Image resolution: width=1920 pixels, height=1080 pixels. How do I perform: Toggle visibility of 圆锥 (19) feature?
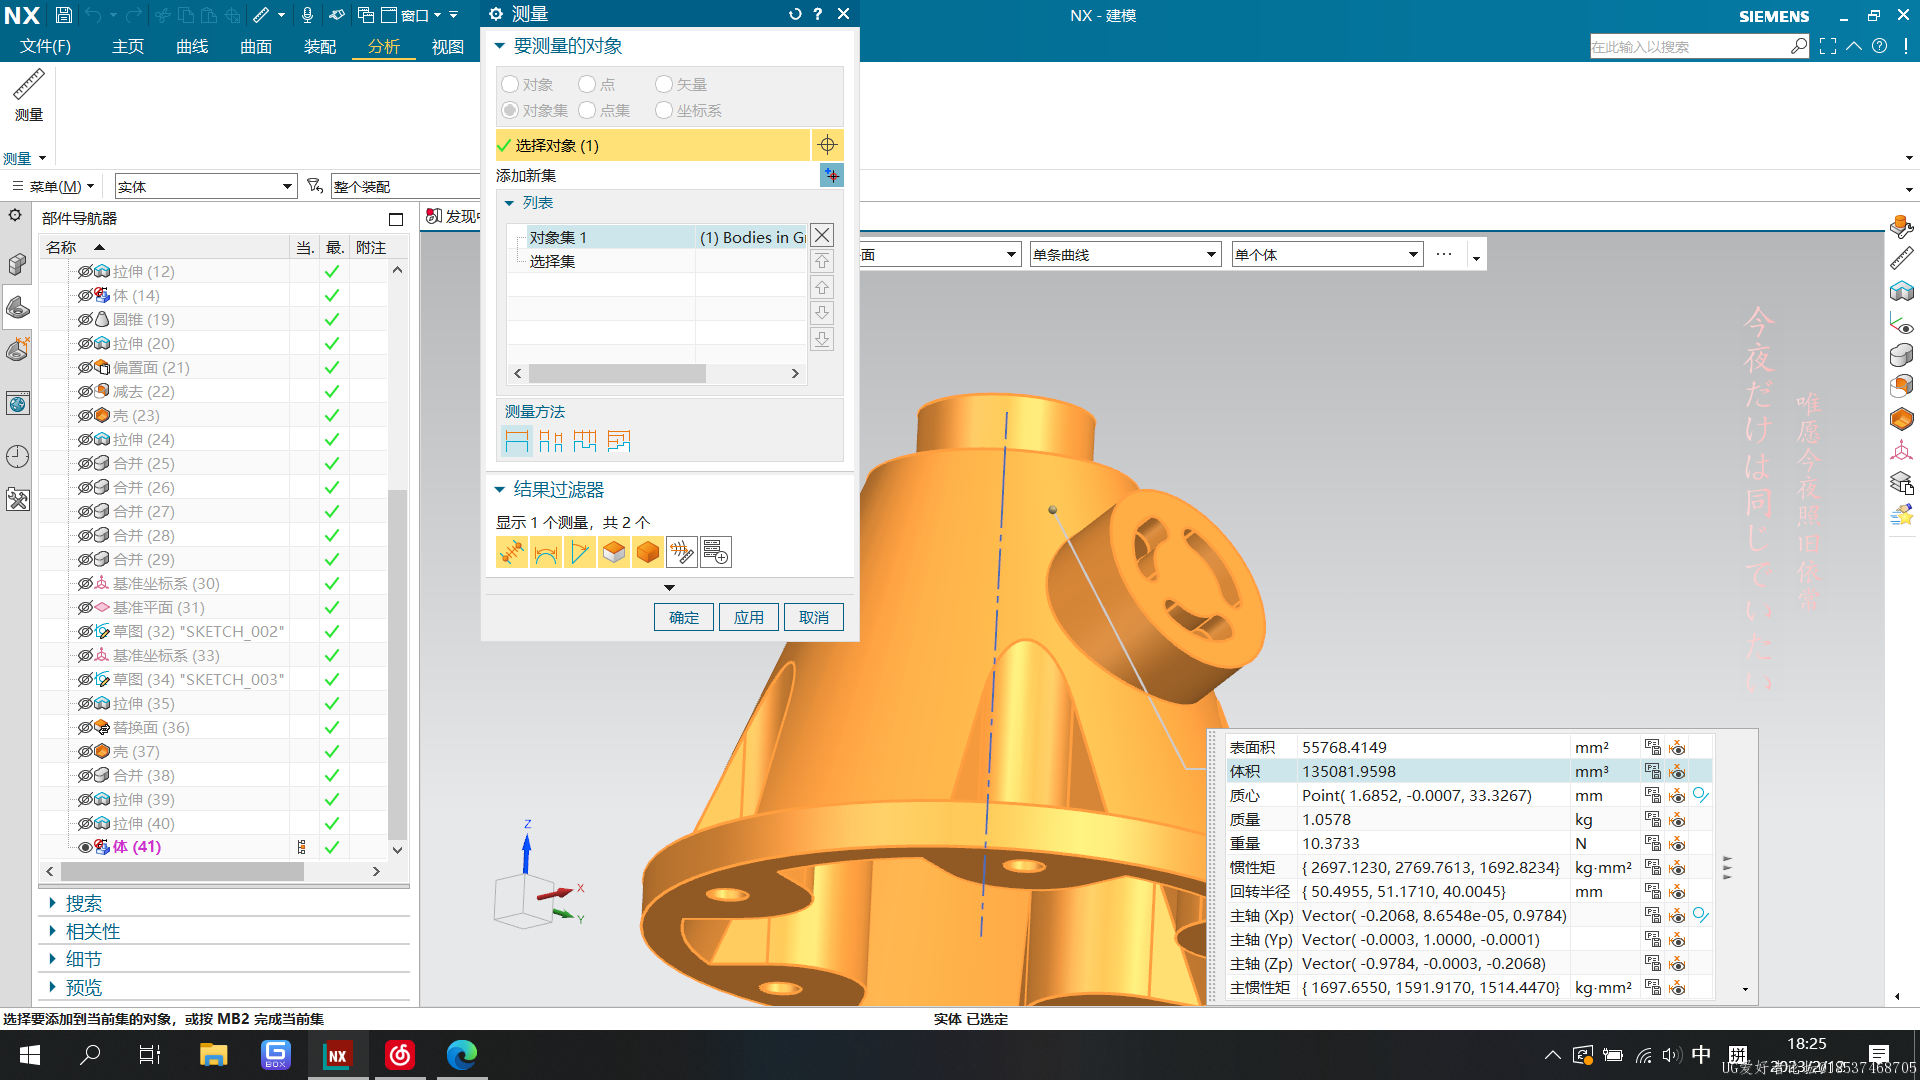tap(85, 319)
